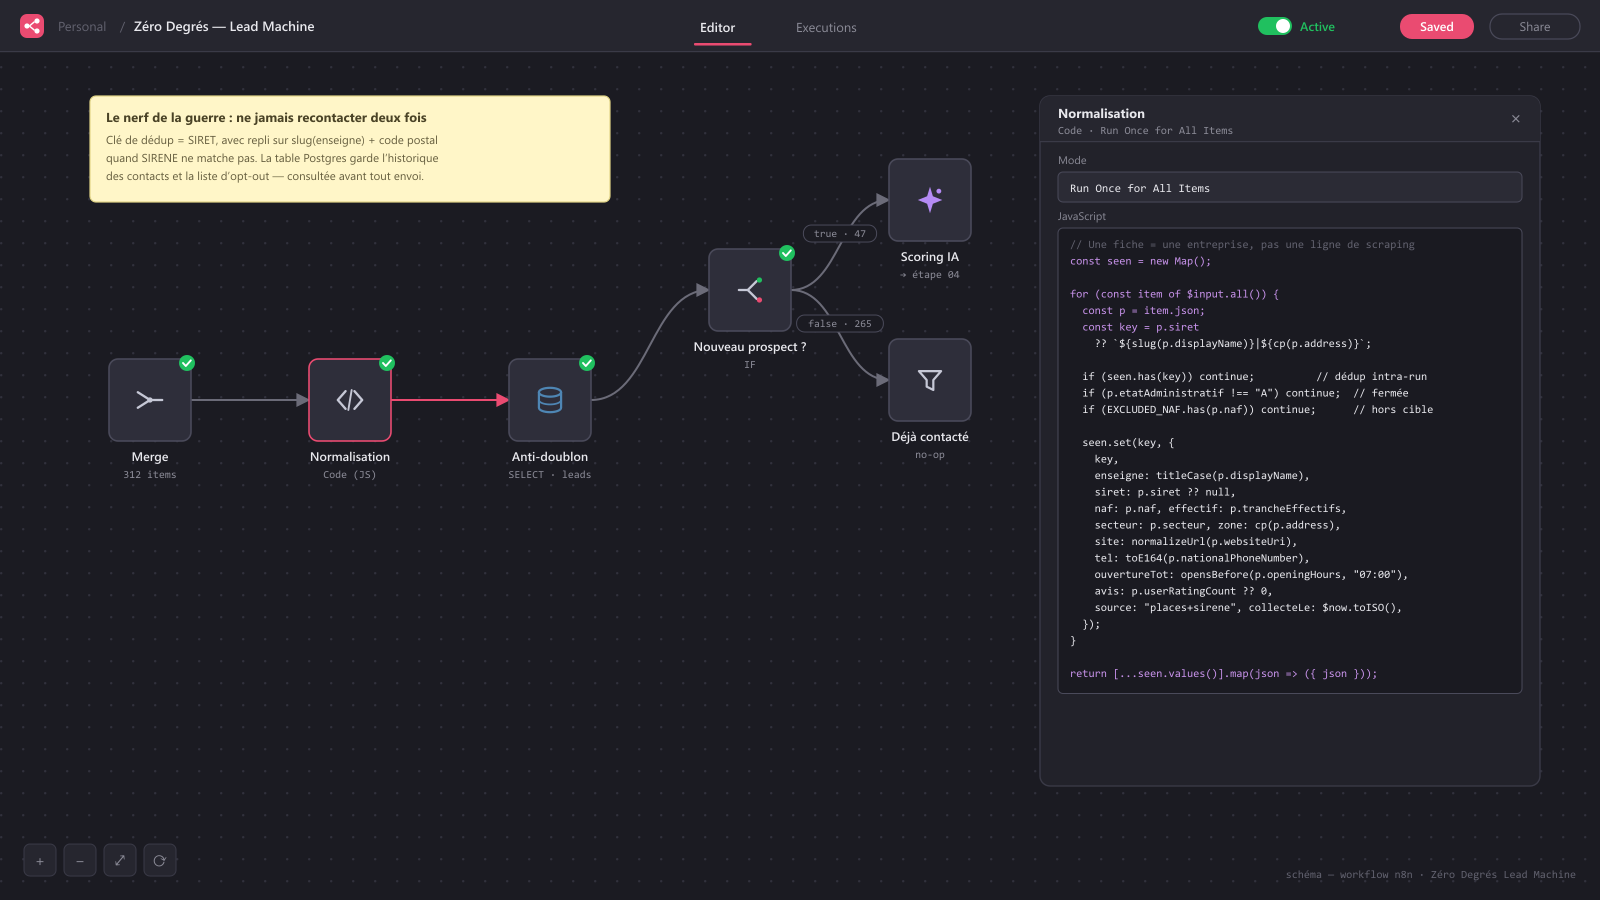This screenshot has width=1600, height=900.
Task: Select the Merge node icon
Action: pos(150,400)
